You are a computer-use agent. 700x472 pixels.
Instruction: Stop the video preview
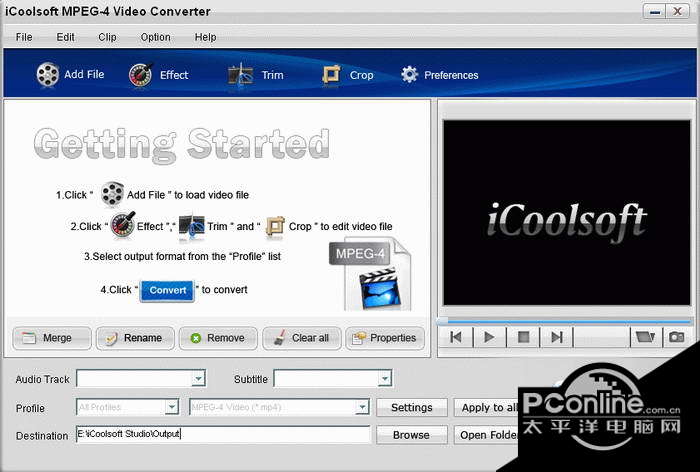pyautogui.click(x=523, y=337)
